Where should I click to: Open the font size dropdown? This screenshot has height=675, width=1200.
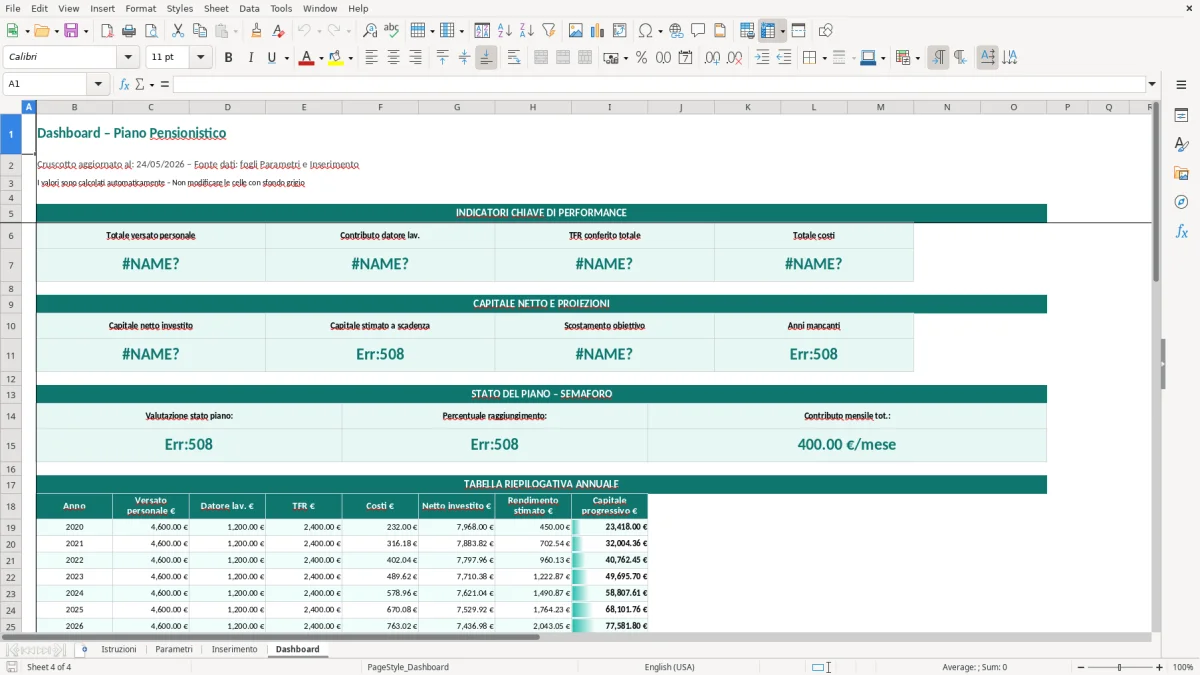200,58
